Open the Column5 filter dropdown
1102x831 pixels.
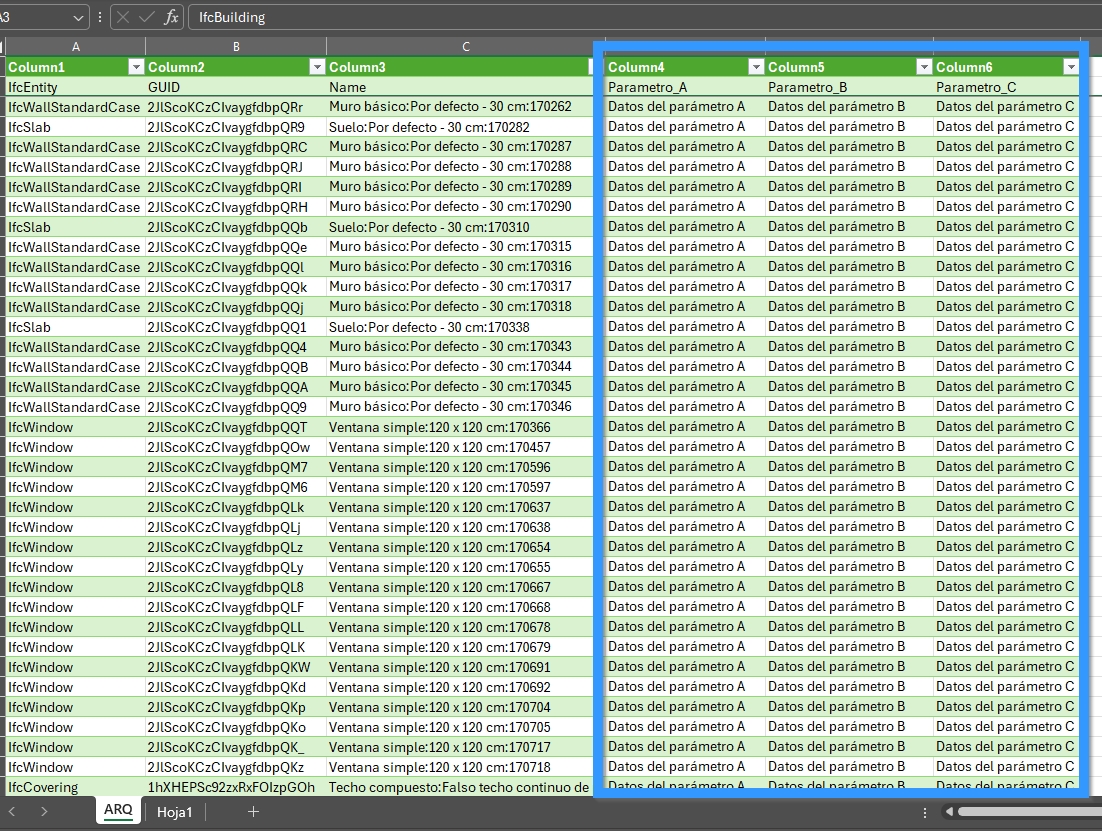pos(923,67)
